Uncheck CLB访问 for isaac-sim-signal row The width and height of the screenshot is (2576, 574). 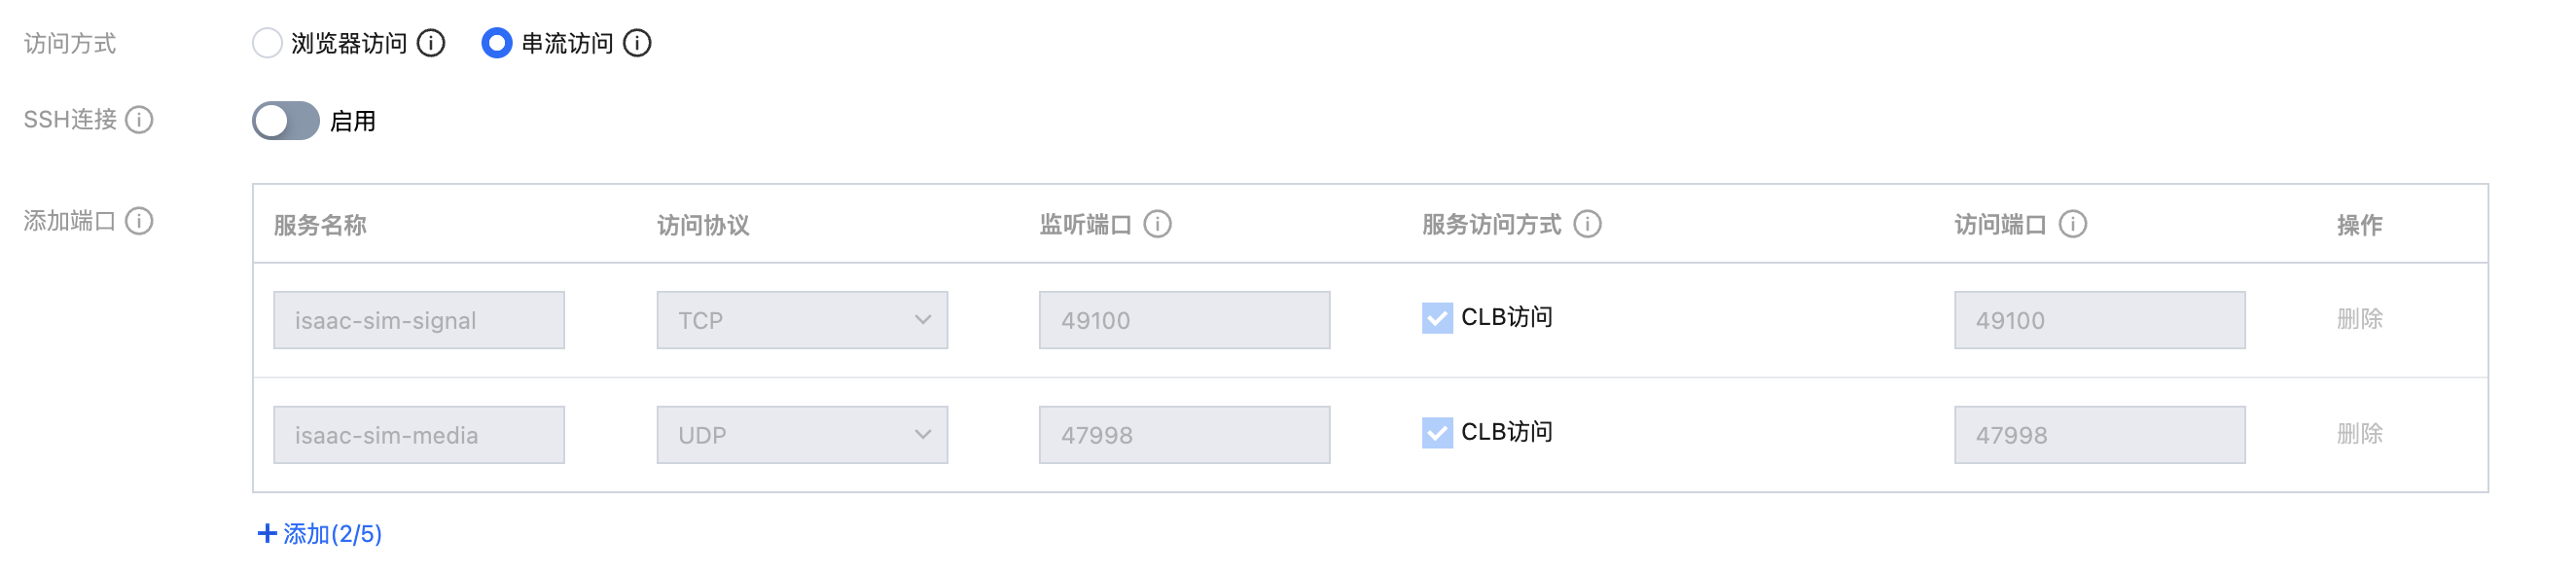pyautogui.click(x=1437, y=319)
